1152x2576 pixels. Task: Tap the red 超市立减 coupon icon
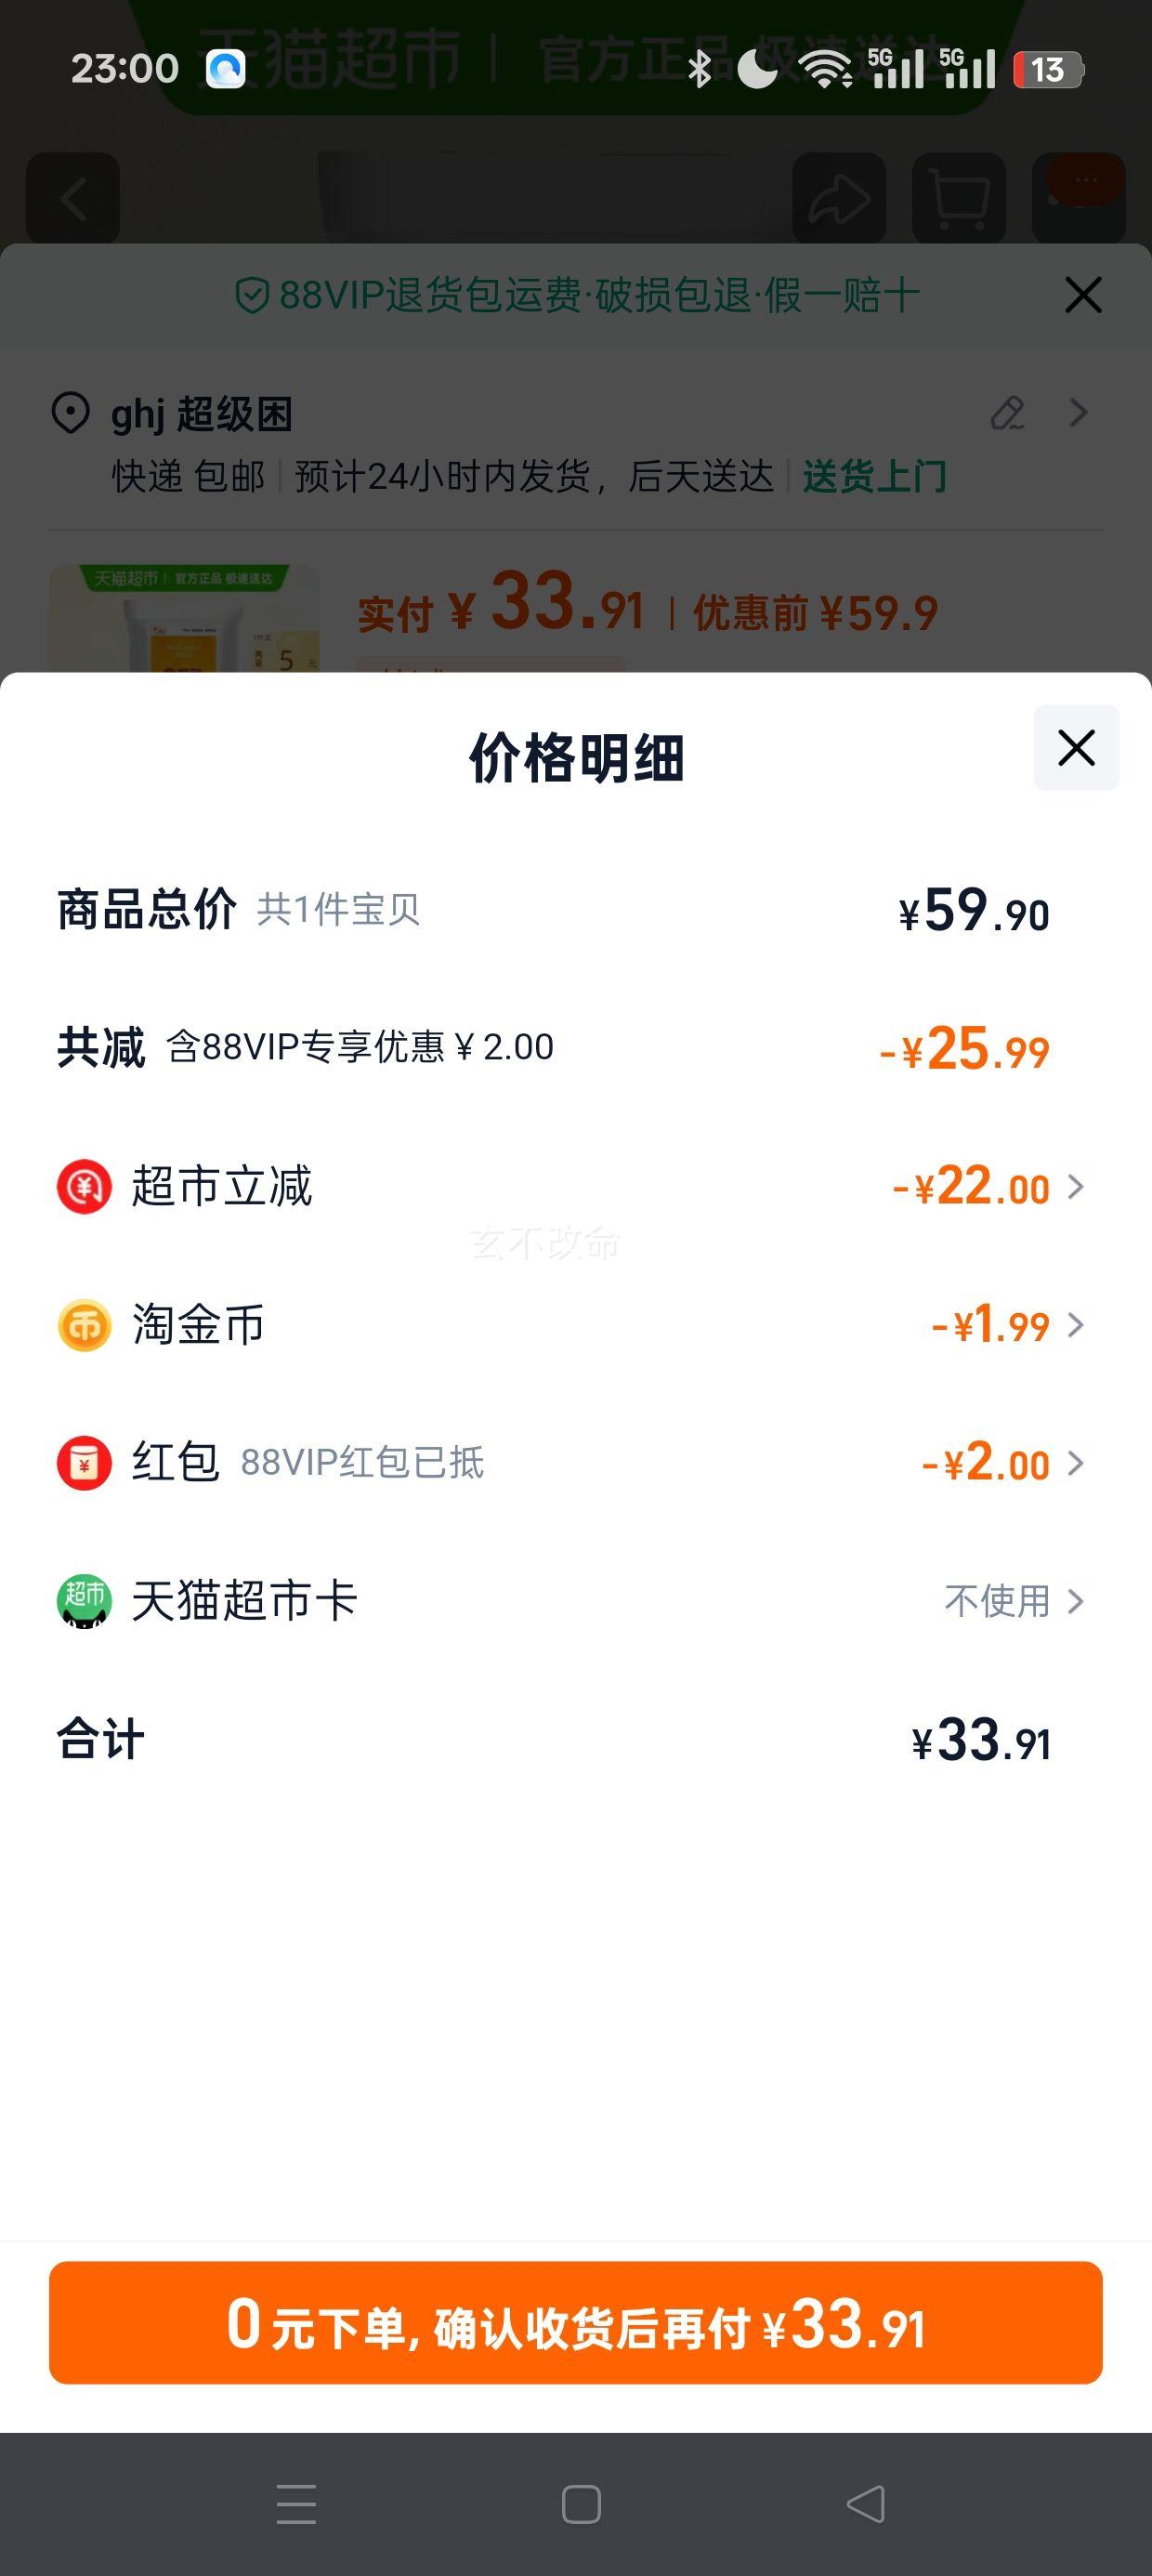tap(84, 1187)
